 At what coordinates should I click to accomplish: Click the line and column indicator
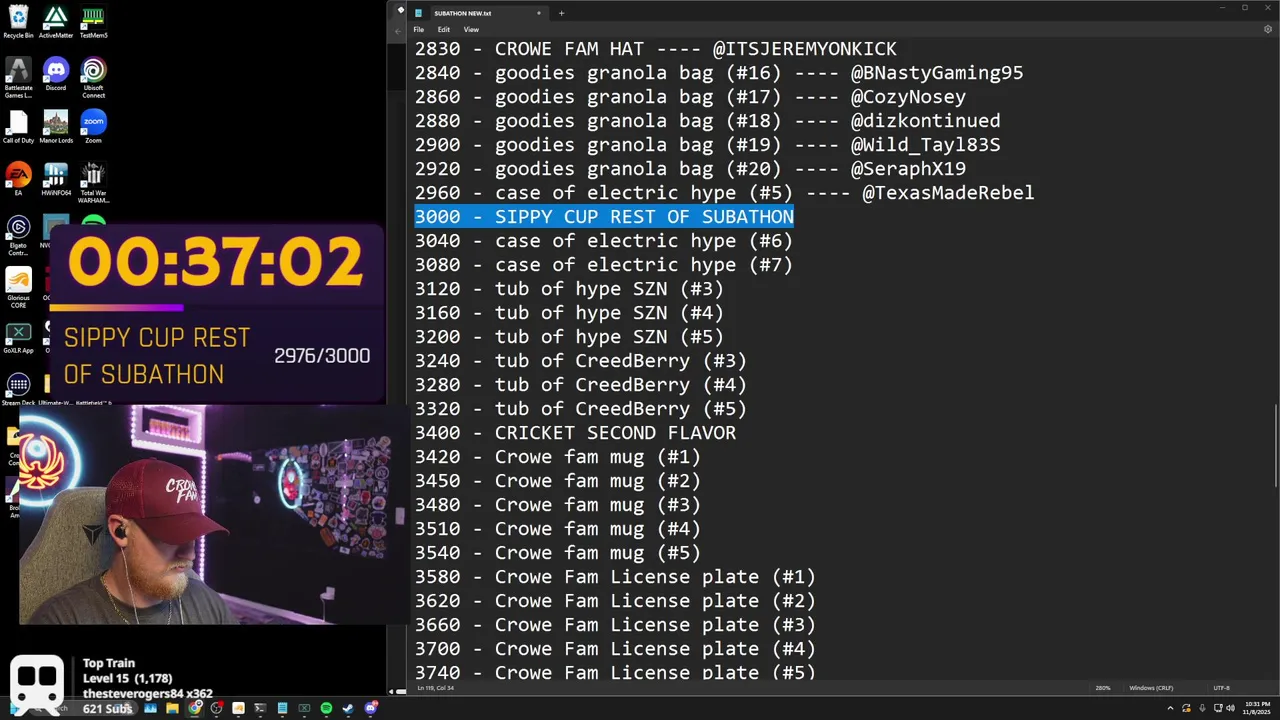(435, 688)
